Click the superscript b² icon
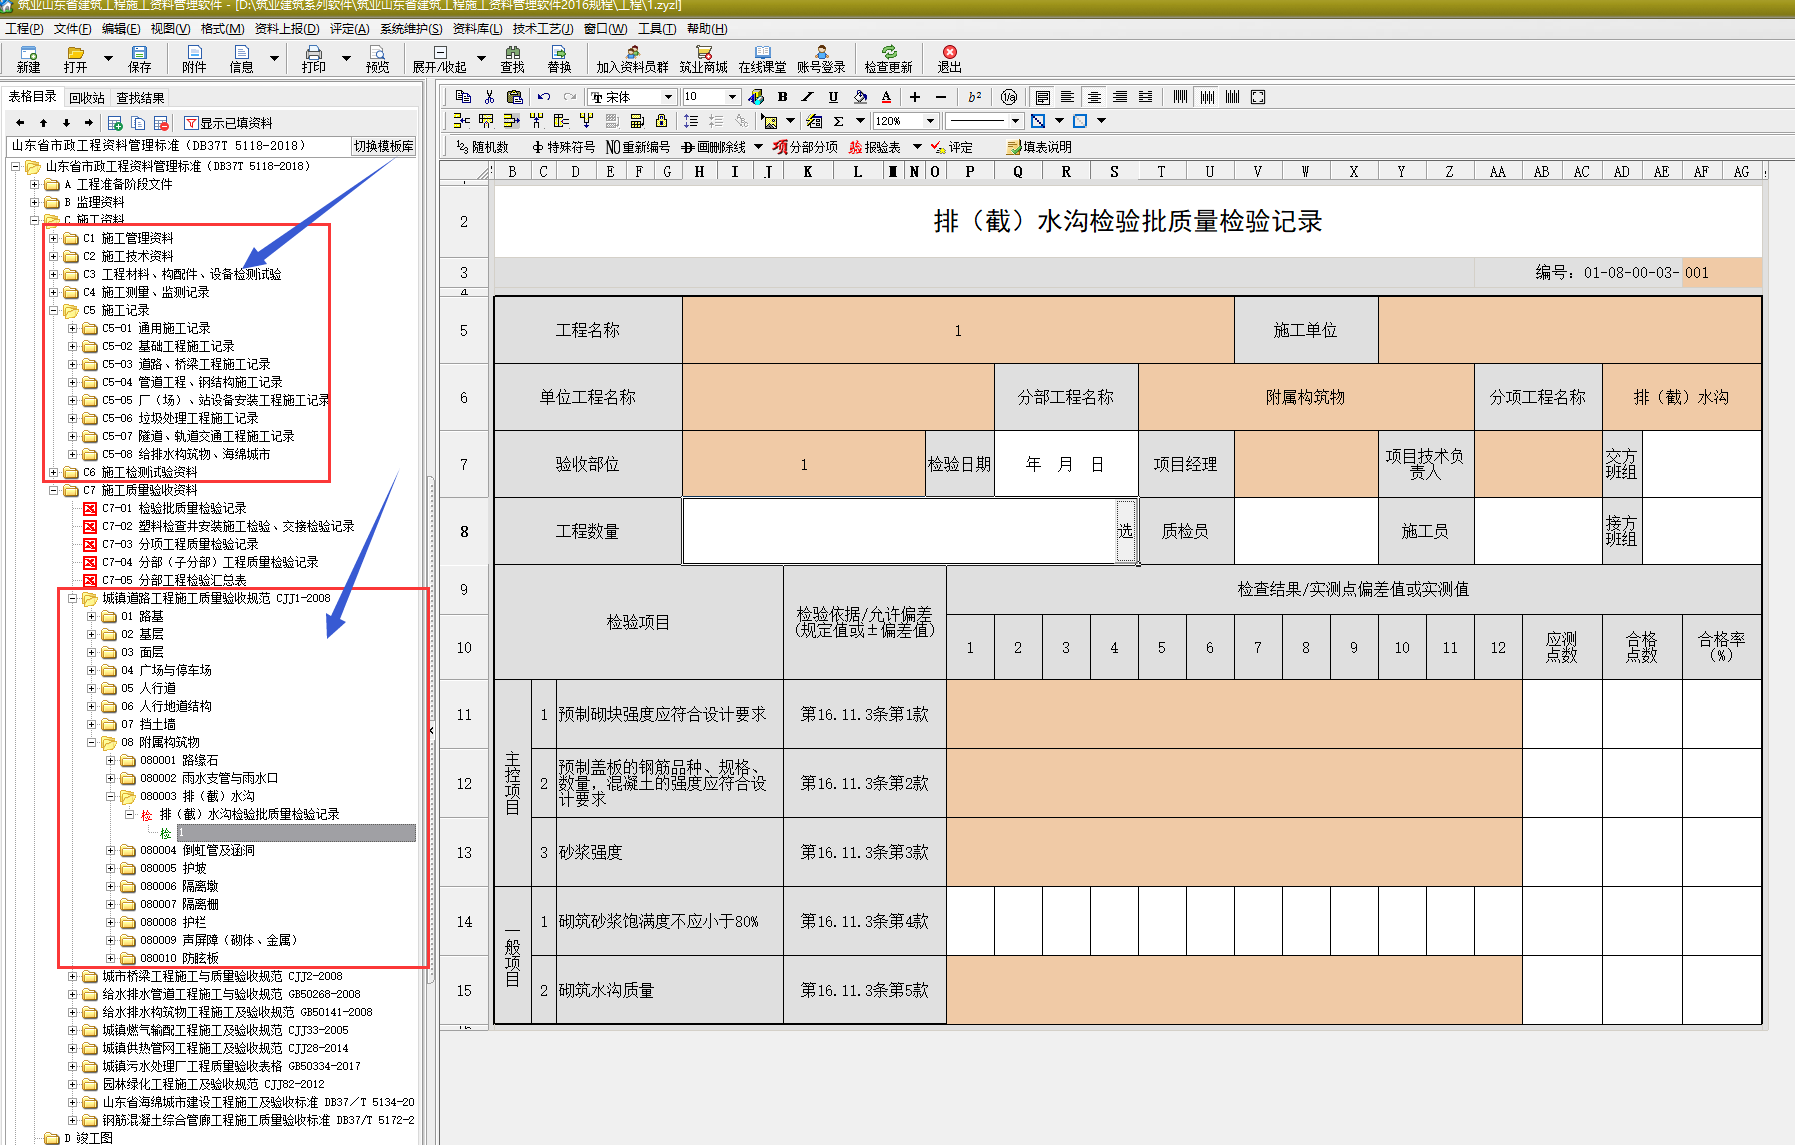The height and width of the screenshot is (1145, 1795). click(974, 97)
